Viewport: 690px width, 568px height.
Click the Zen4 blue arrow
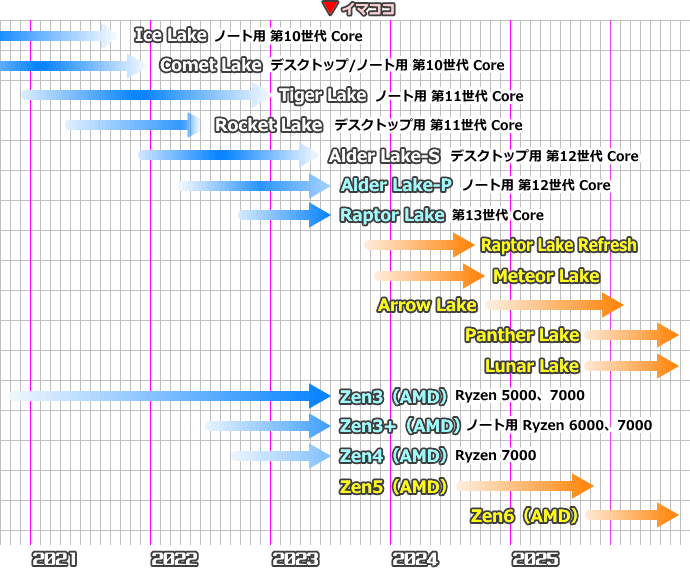tap(281, 456)
